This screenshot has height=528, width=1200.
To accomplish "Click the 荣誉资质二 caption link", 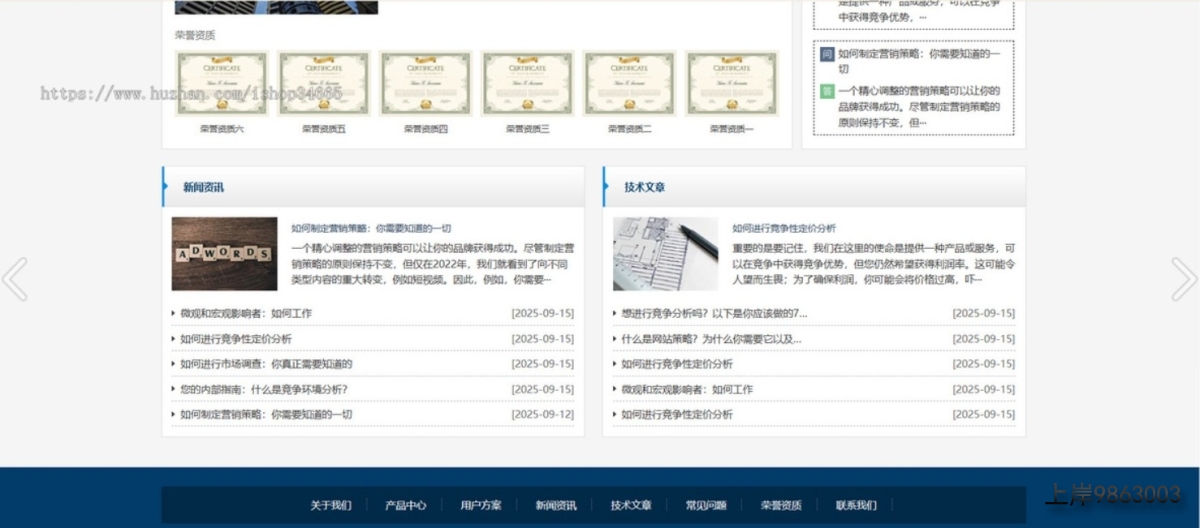I will click(x=630, y=129).
